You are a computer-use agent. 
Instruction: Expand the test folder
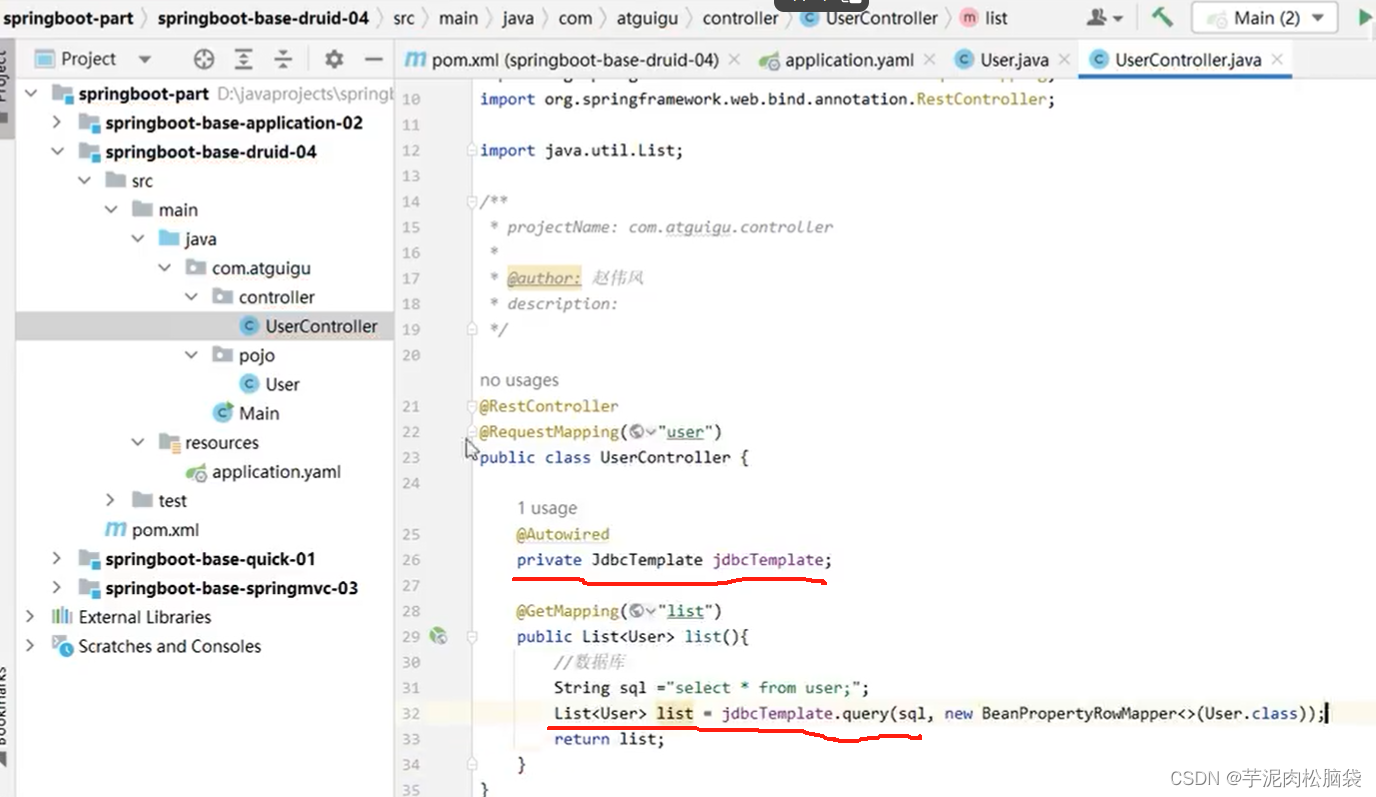pos(111,500)
